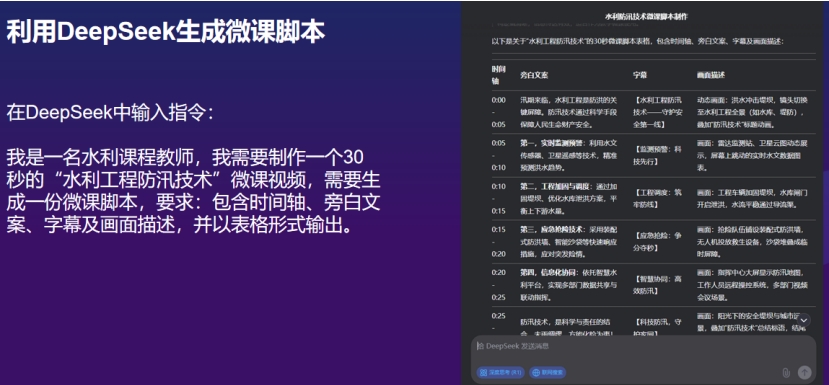Screen dimensions: 829x385
Task: Click the subtitle cell 【水利工程防汛技术——守护安全第一线】
Action: pos(657,112)
